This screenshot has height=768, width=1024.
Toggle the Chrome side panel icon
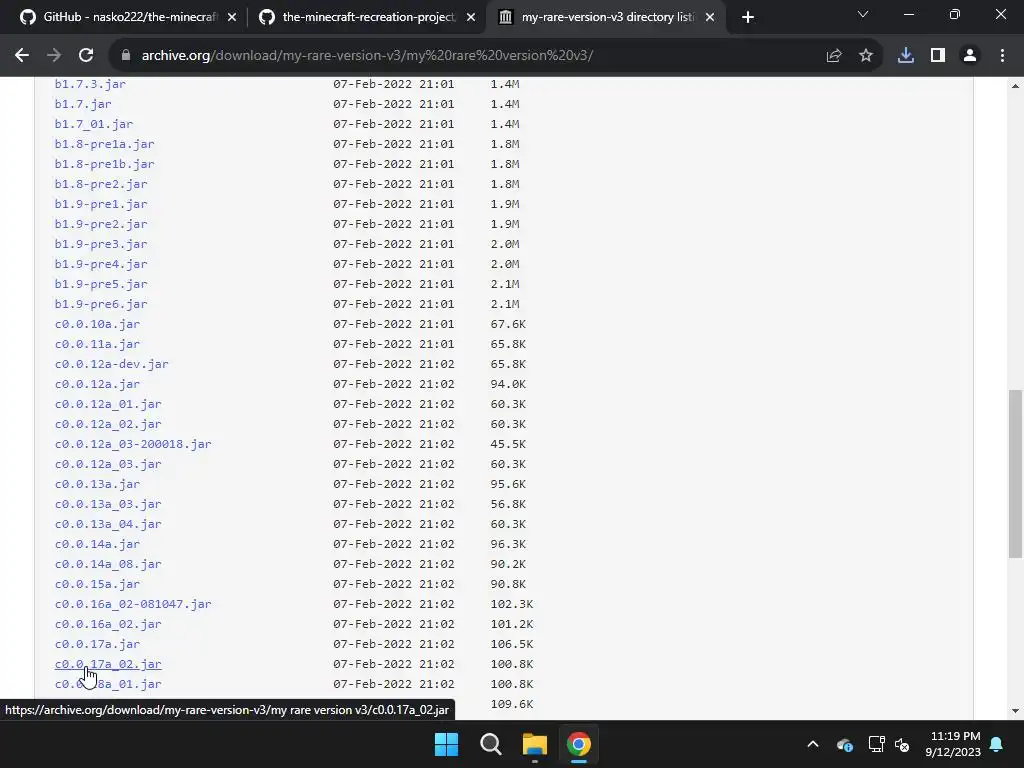pyautogui.click(x=938, y=56)
